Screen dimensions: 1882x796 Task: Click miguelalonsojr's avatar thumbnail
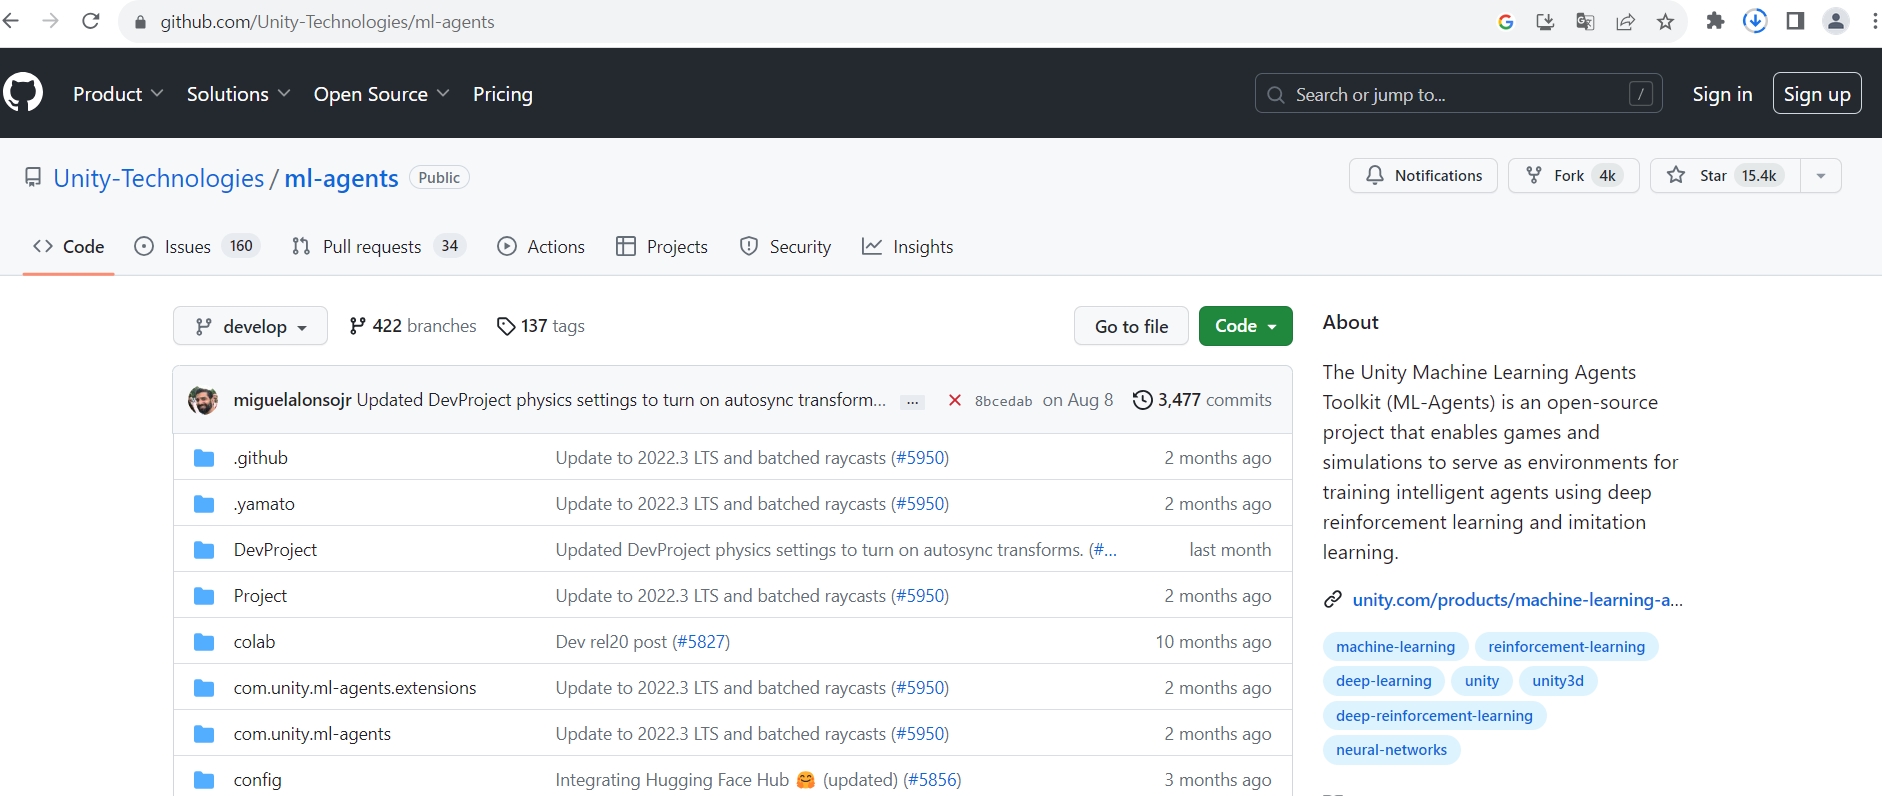point(203,400)
